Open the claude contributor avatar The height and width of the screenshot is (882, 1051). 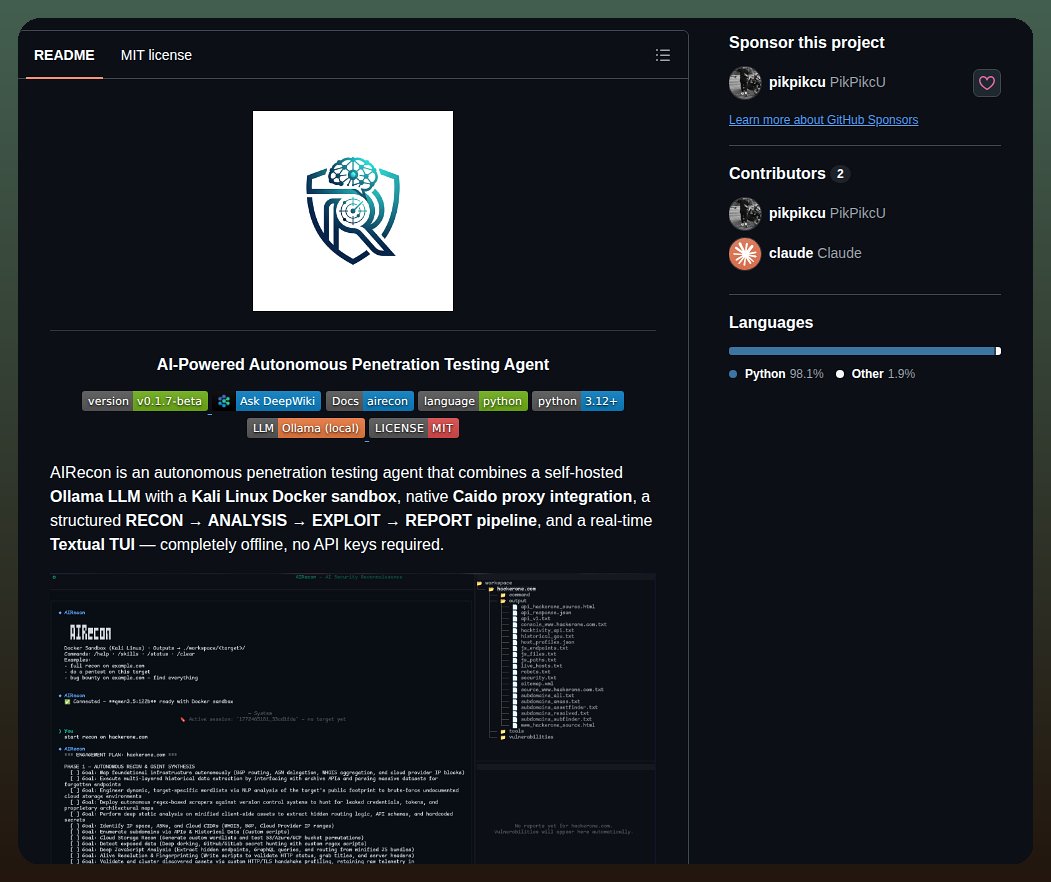(745, 253)
